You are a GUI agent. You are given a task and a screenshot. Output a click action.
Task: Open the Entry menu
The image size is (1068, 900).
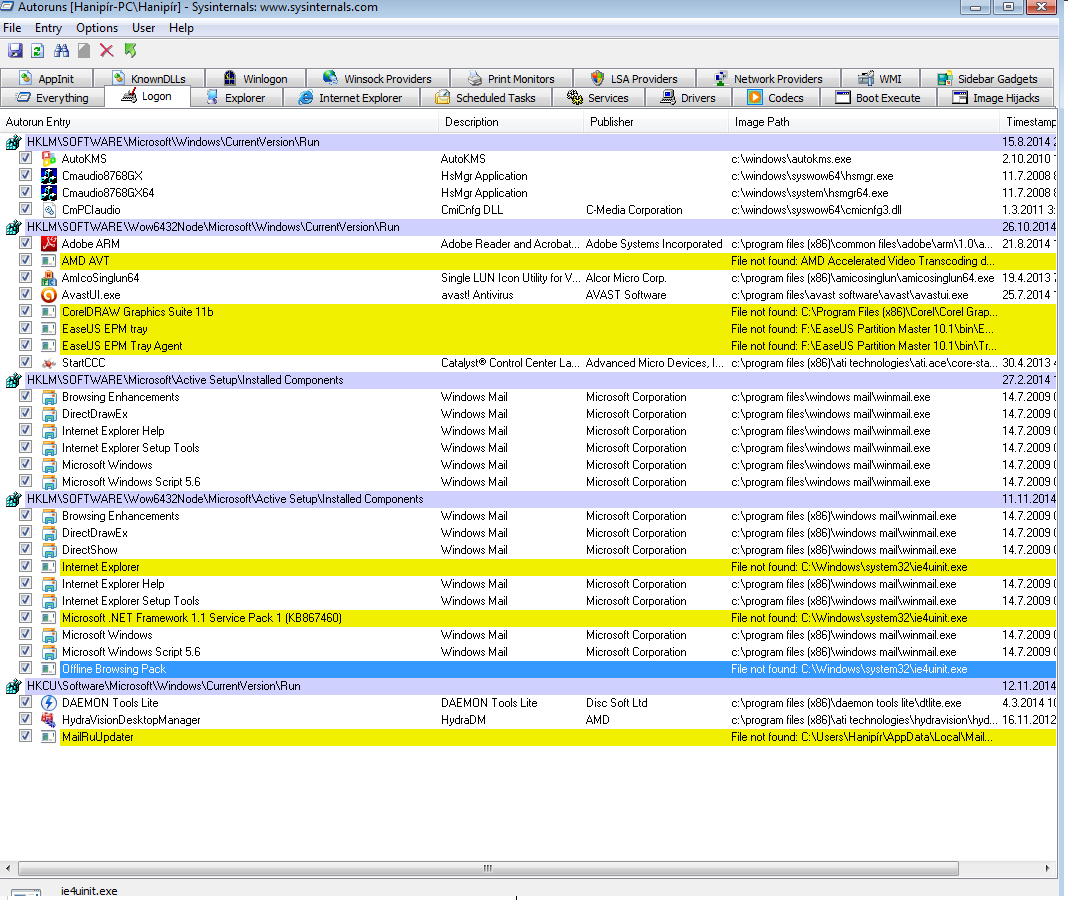point(48,28)
